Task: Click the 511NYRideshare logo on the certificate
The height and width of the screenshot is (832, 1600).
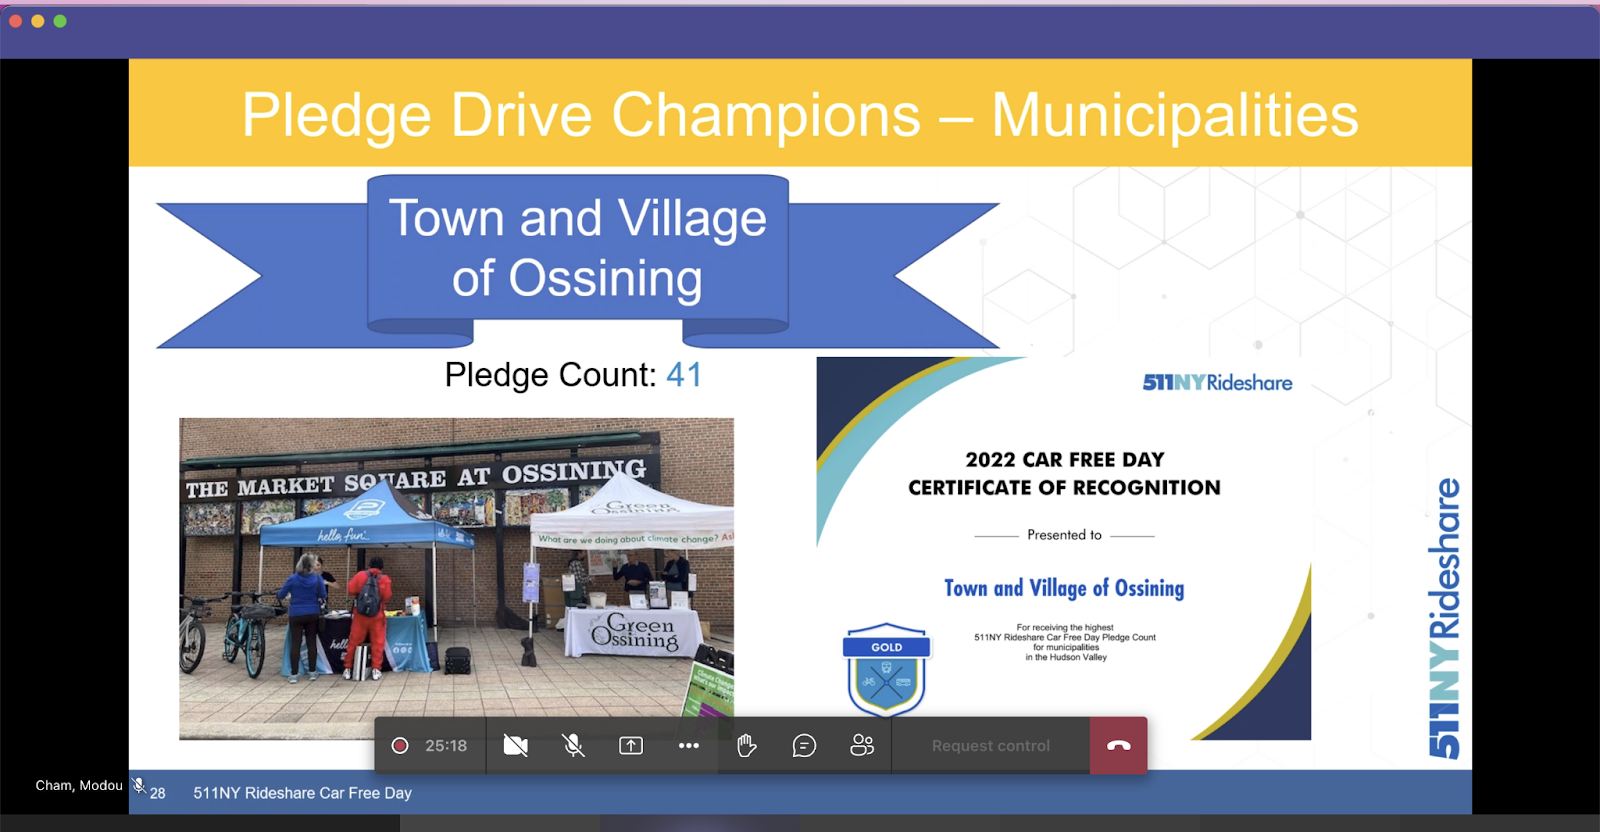Action: pyautogui.click(x=1217, y=383)
